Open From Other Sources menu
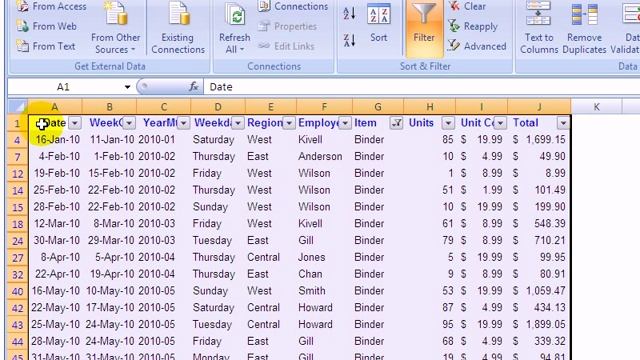 click(116, 29)
